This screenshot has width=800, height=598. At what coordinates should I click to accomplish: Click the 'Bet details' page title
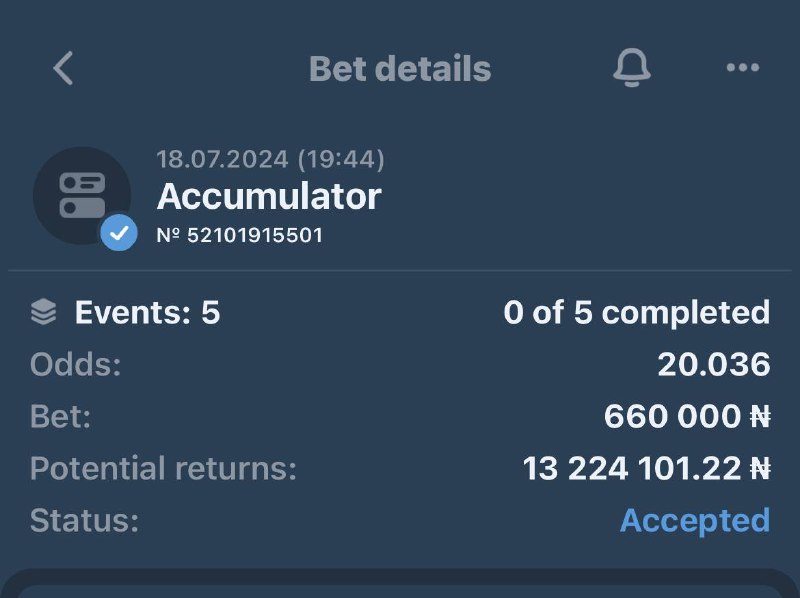point(400,68)
